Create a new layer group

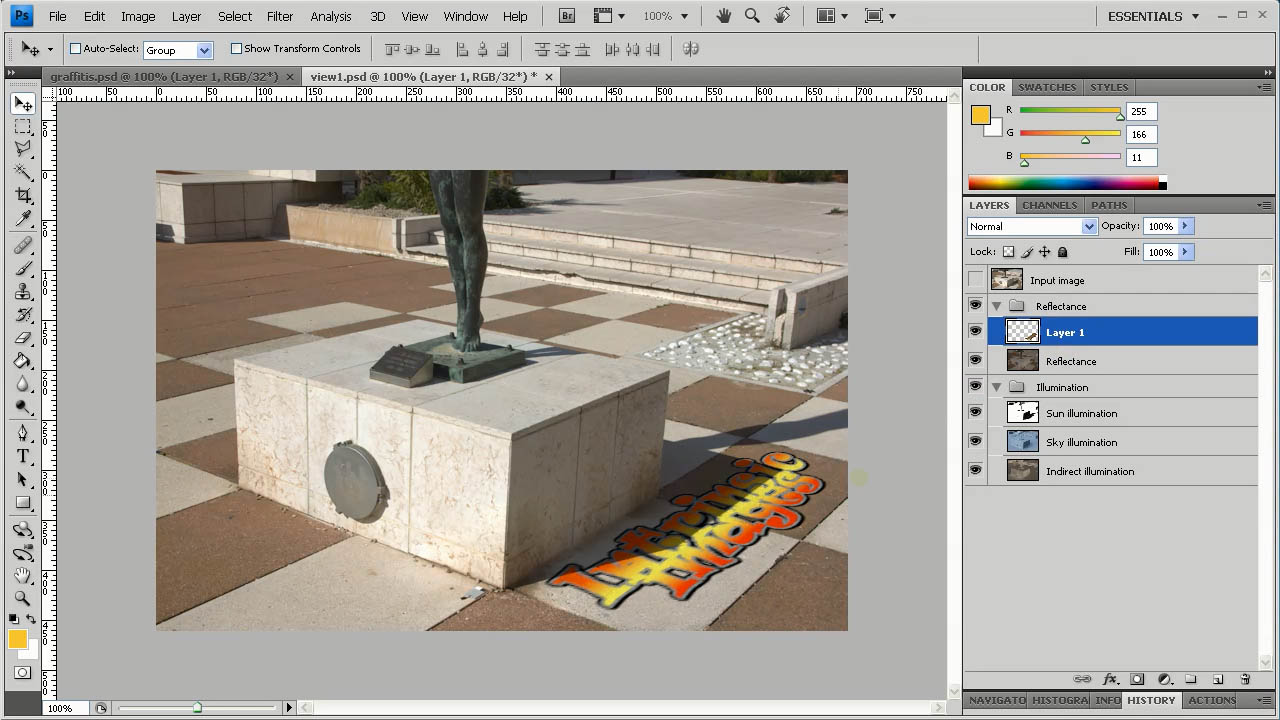[x=1191, y=679]
